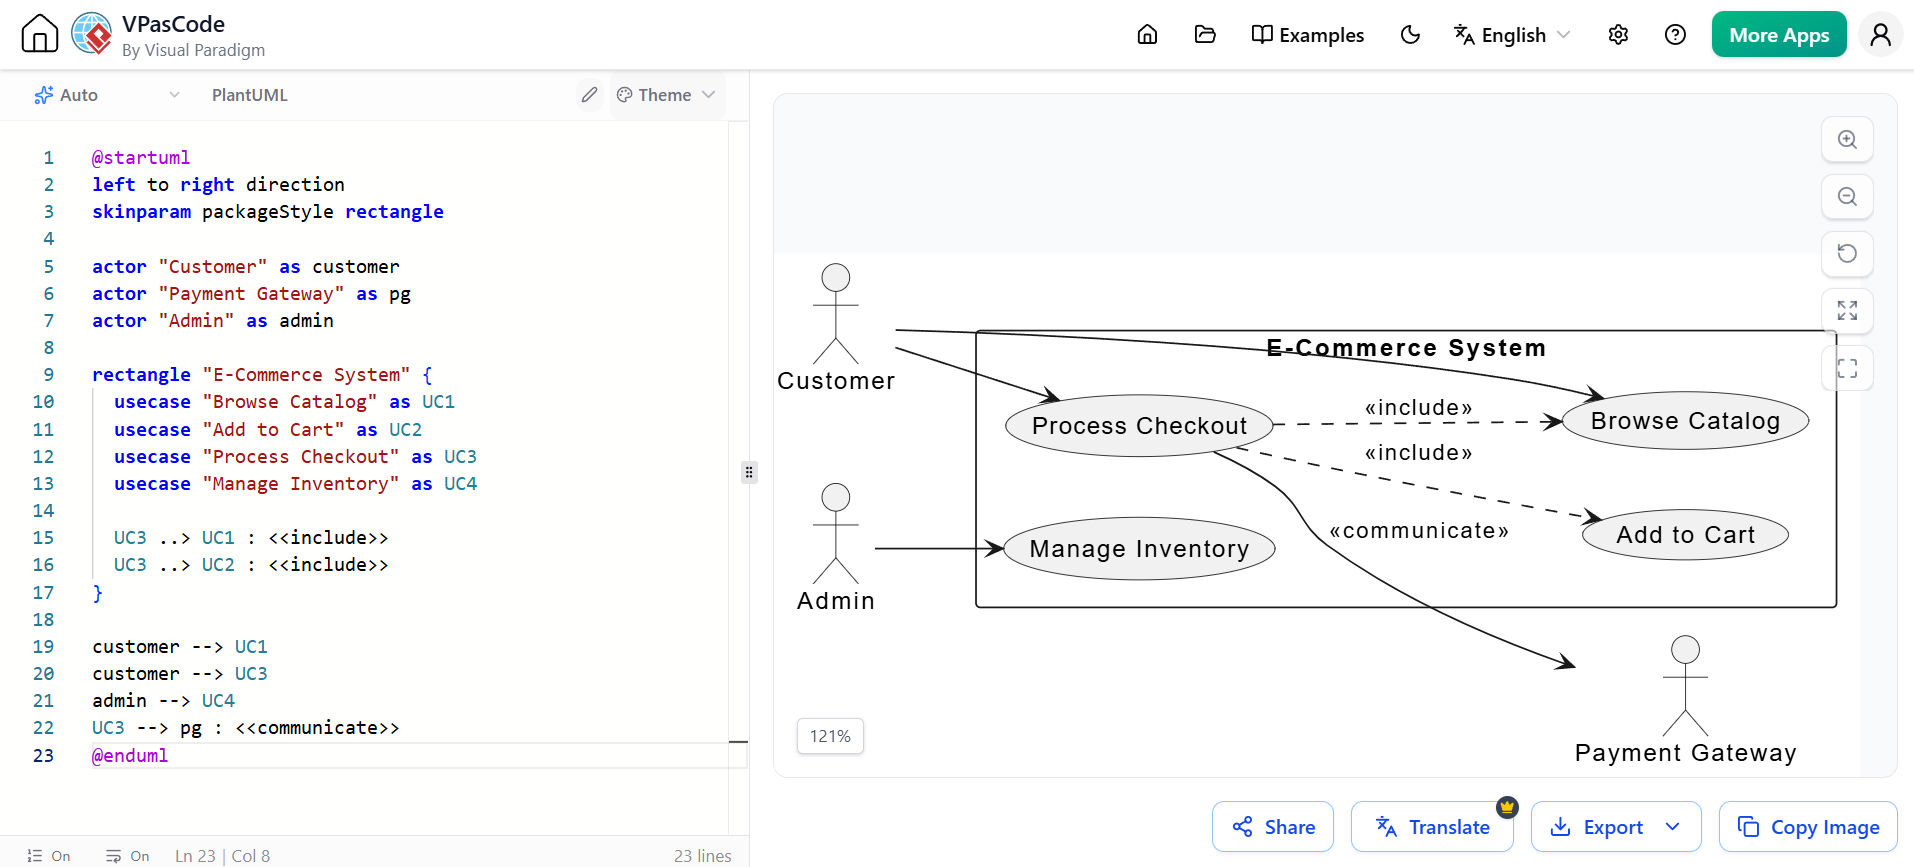Click the Add to Cart use case ellipse

pos(1685,535)
